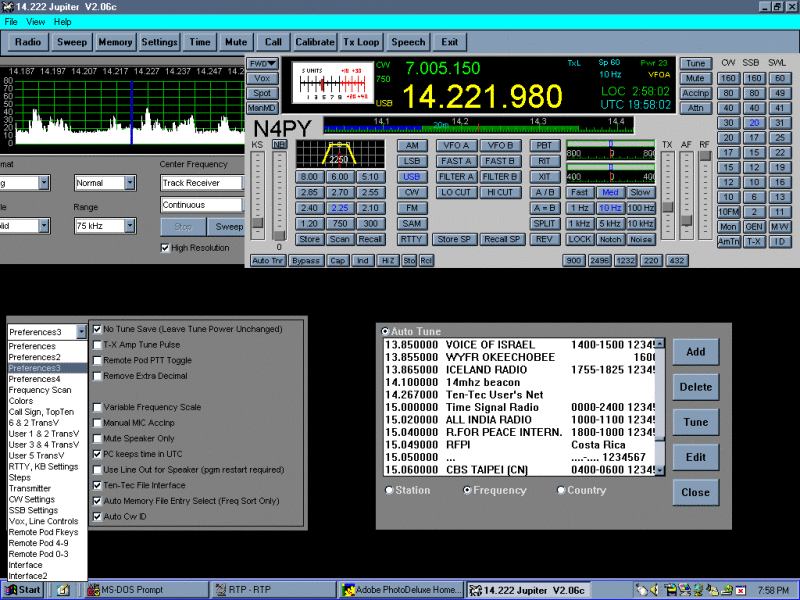The image size is (800, 600).
Task: Click the Sweep toolbar button
Action: click(x=72, y=42)
